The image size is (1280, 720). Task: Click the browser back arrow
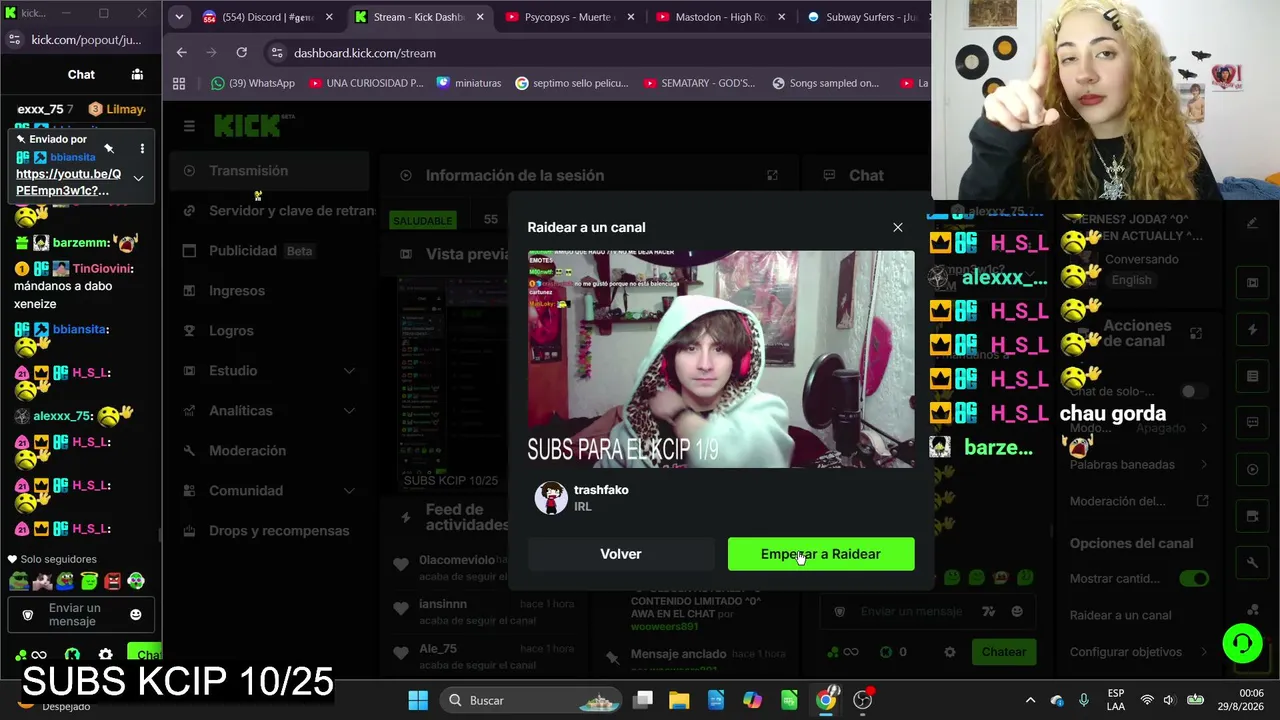[181, 53]
